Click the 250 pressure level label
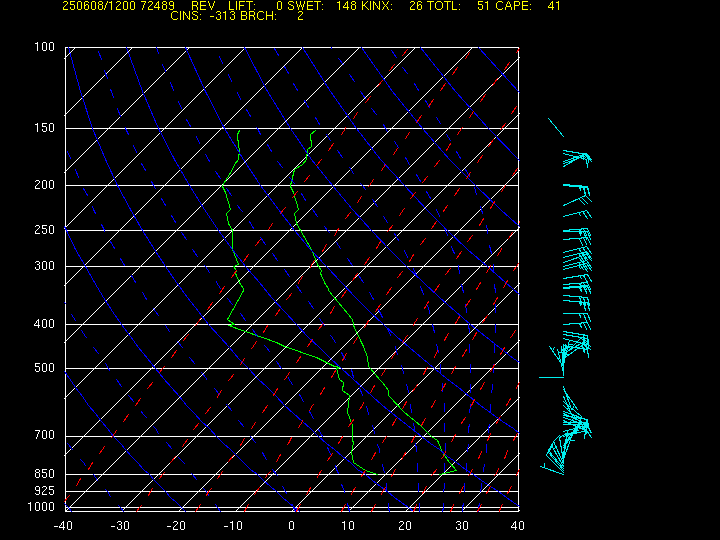Viewport: 720px width, 540px height. pos(45,229)
